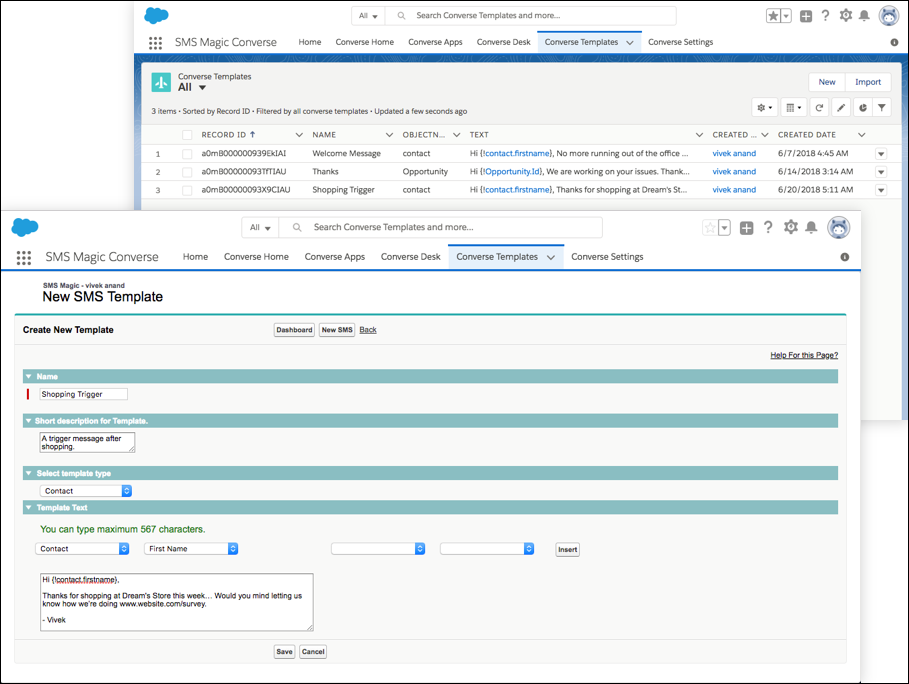Image resolution: width=909 pixels, height=684 pixels.
Task: Collapse the Short description for Template section
Action: 28,421
